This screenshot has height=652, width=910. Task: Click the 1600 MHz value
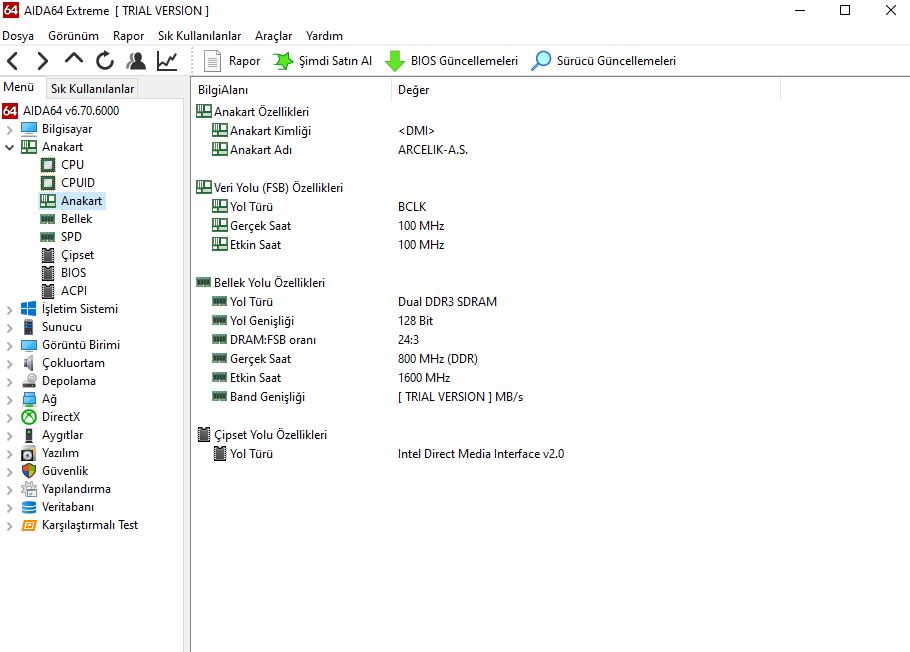pyautogui.click(x=424, y=378)
